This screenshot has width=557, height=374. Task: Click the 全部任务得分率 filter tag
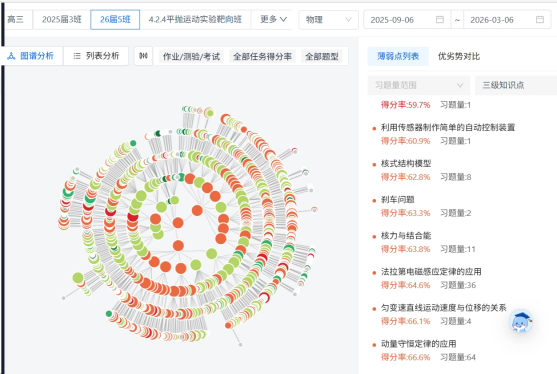pyautogui.click(x=263, y=56)
